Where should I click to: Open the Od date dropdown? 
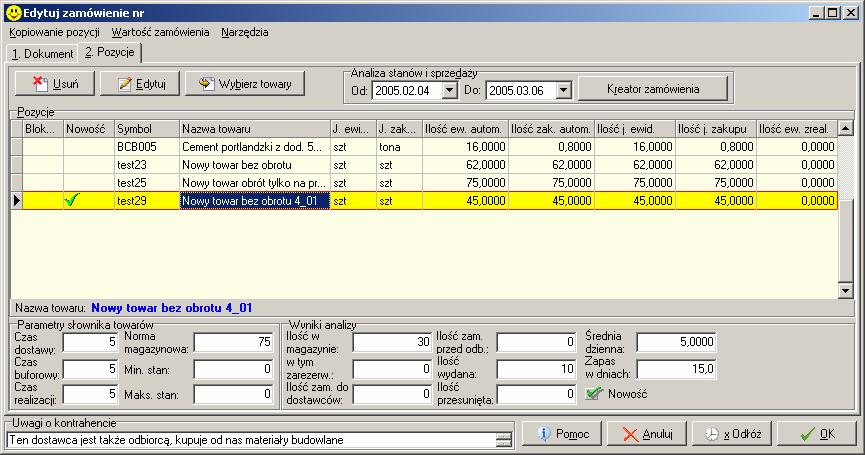point(450,90)
